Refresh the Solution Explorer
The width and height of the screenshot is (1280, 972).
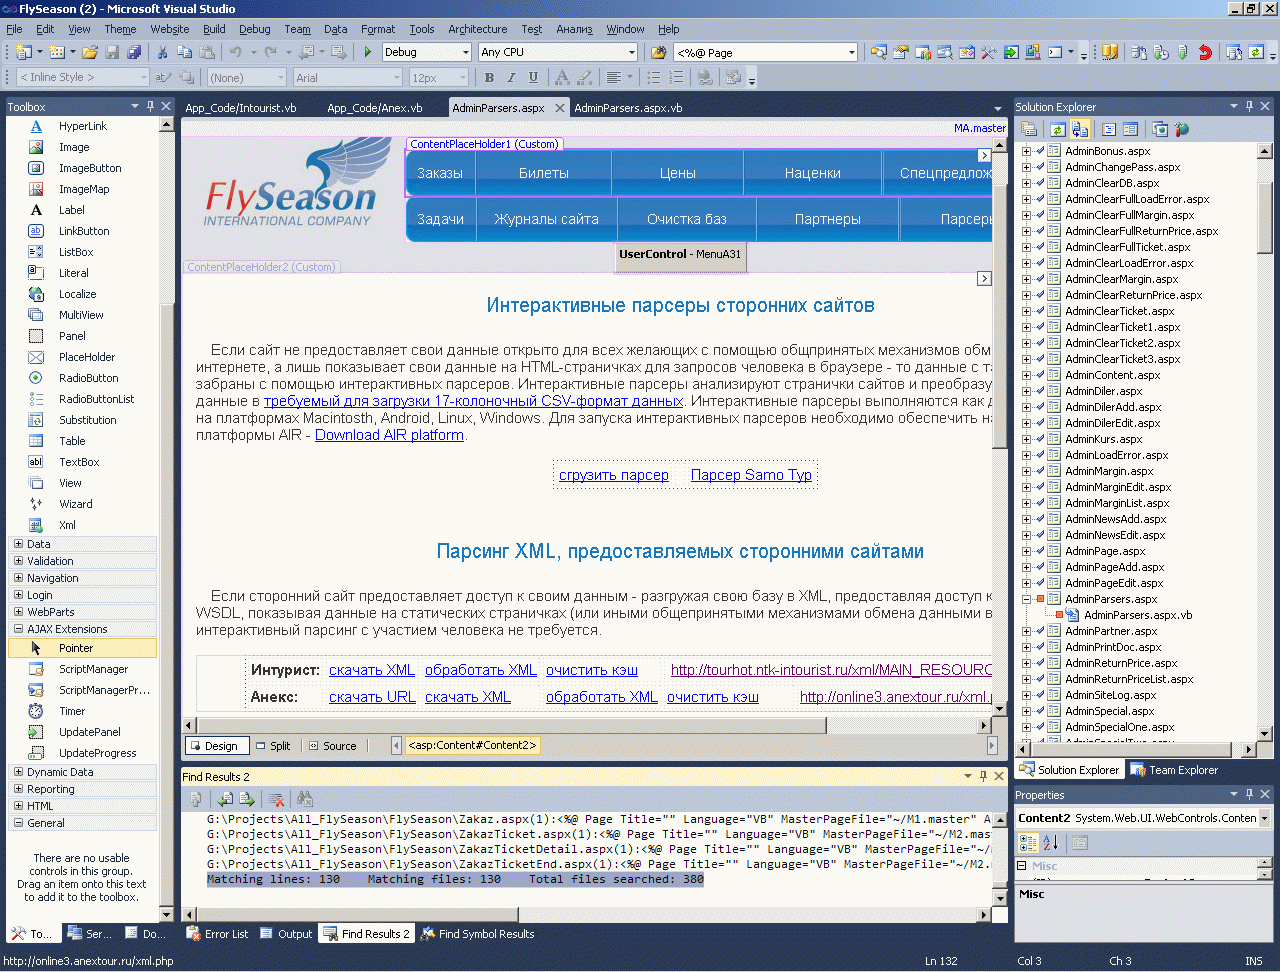[x=1058, y=129]
